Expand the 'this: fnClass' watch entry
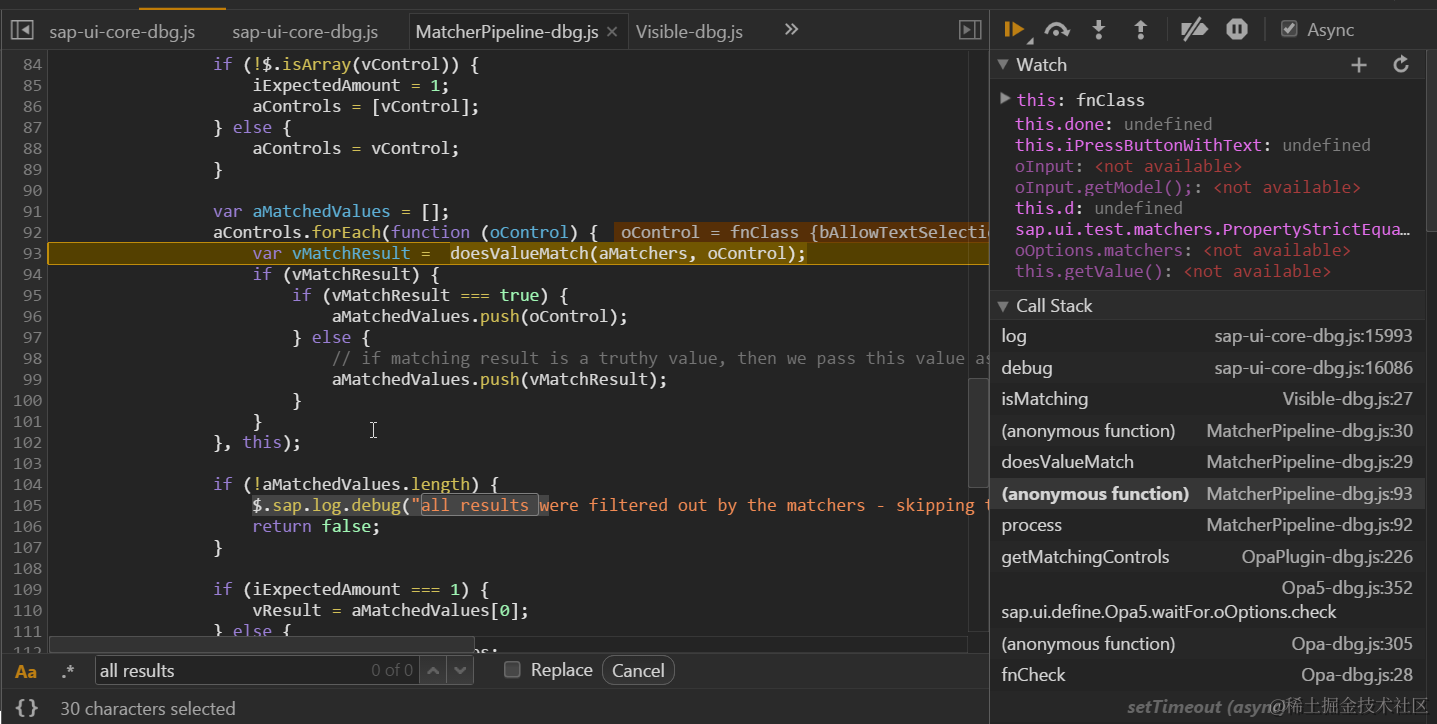1437x724 pixels. [1006, 99]
